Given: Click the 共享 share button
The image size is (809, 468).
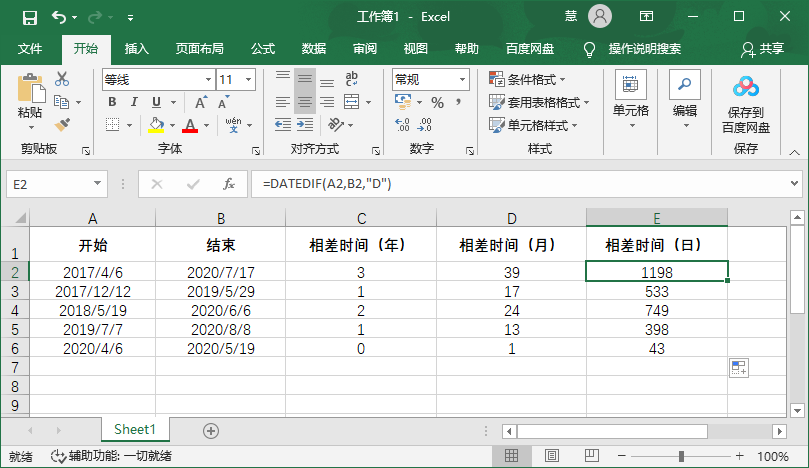Looking at the screenshot, I should click(x=762, y=48).
